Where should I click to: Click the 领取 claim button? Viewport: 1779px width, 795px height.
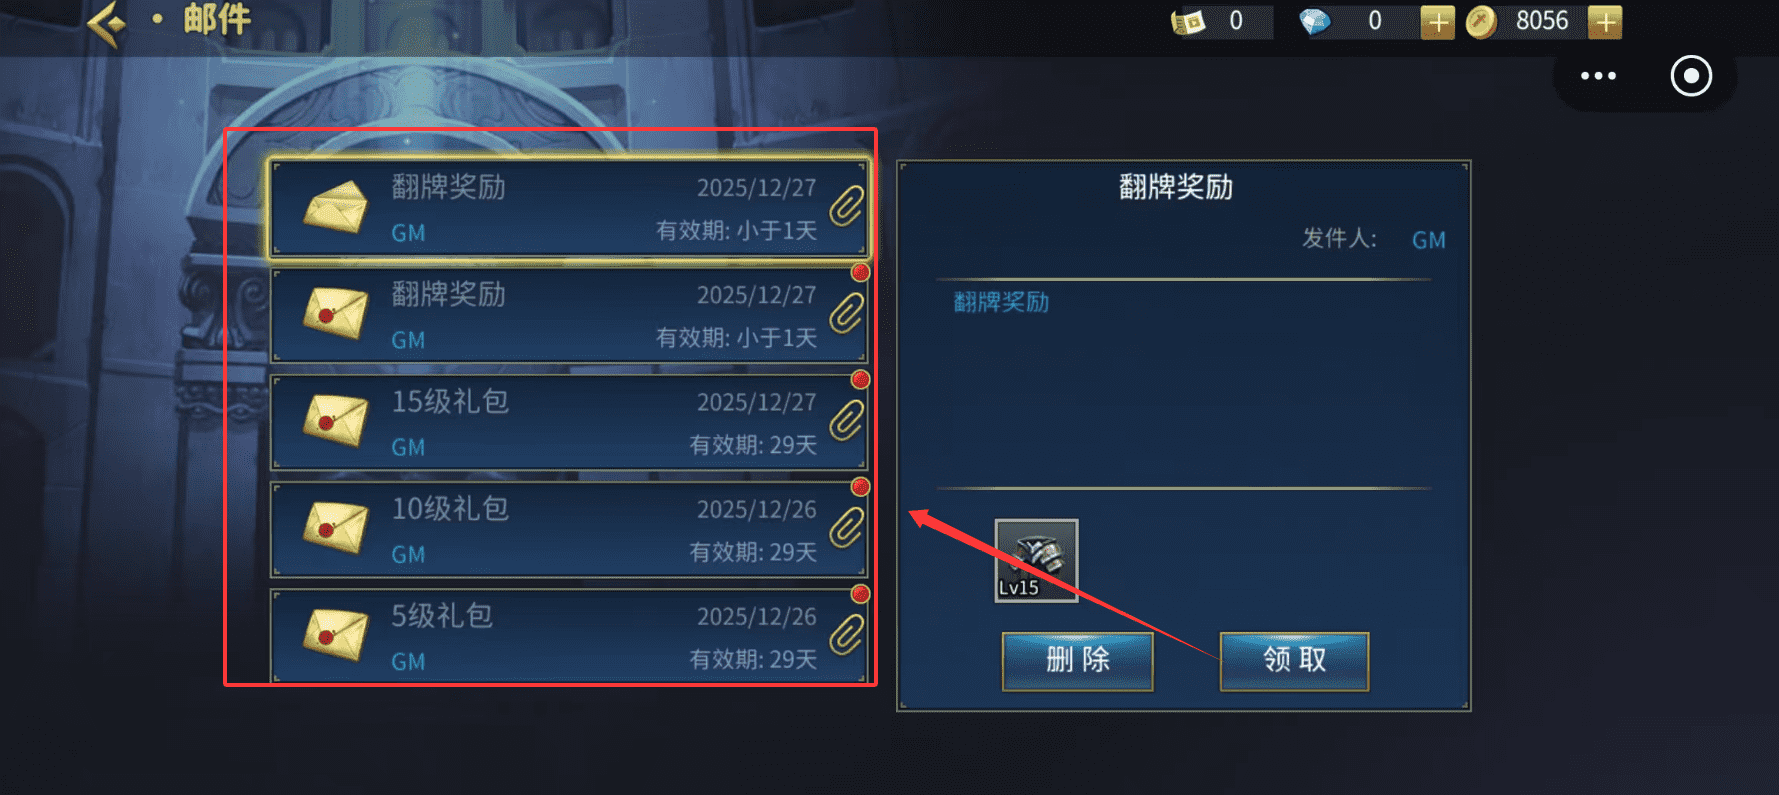click(1295, 661)
